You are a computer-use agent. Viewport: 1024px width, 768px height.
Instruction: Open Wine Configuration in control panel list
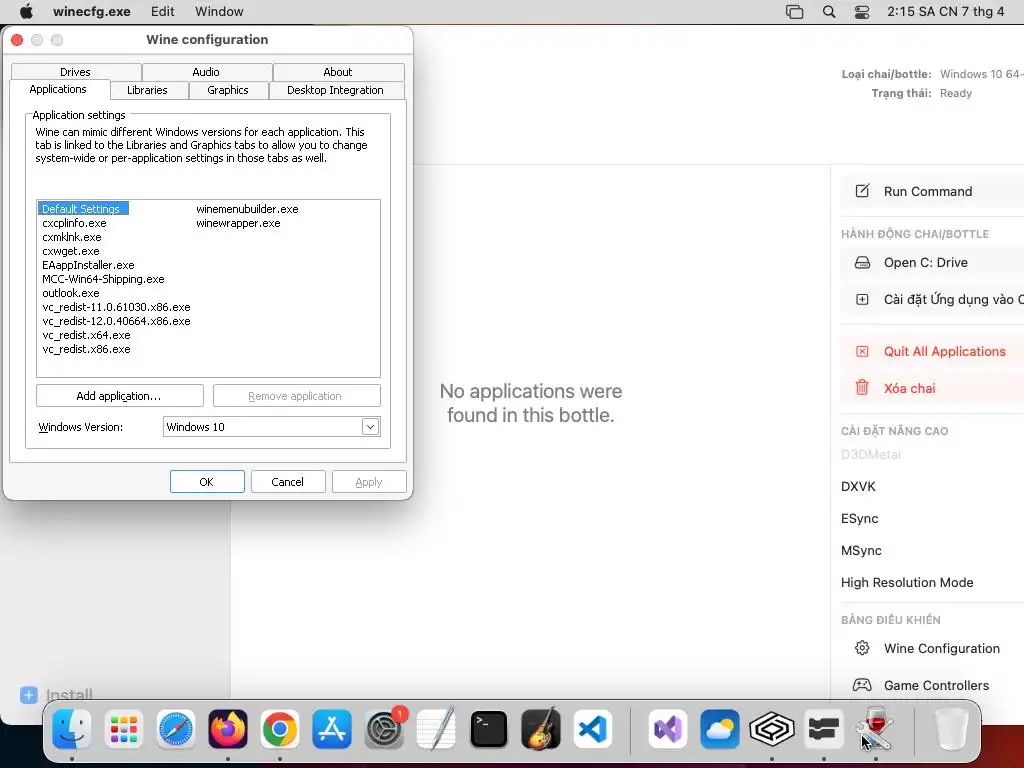click(x=942, y=648)
